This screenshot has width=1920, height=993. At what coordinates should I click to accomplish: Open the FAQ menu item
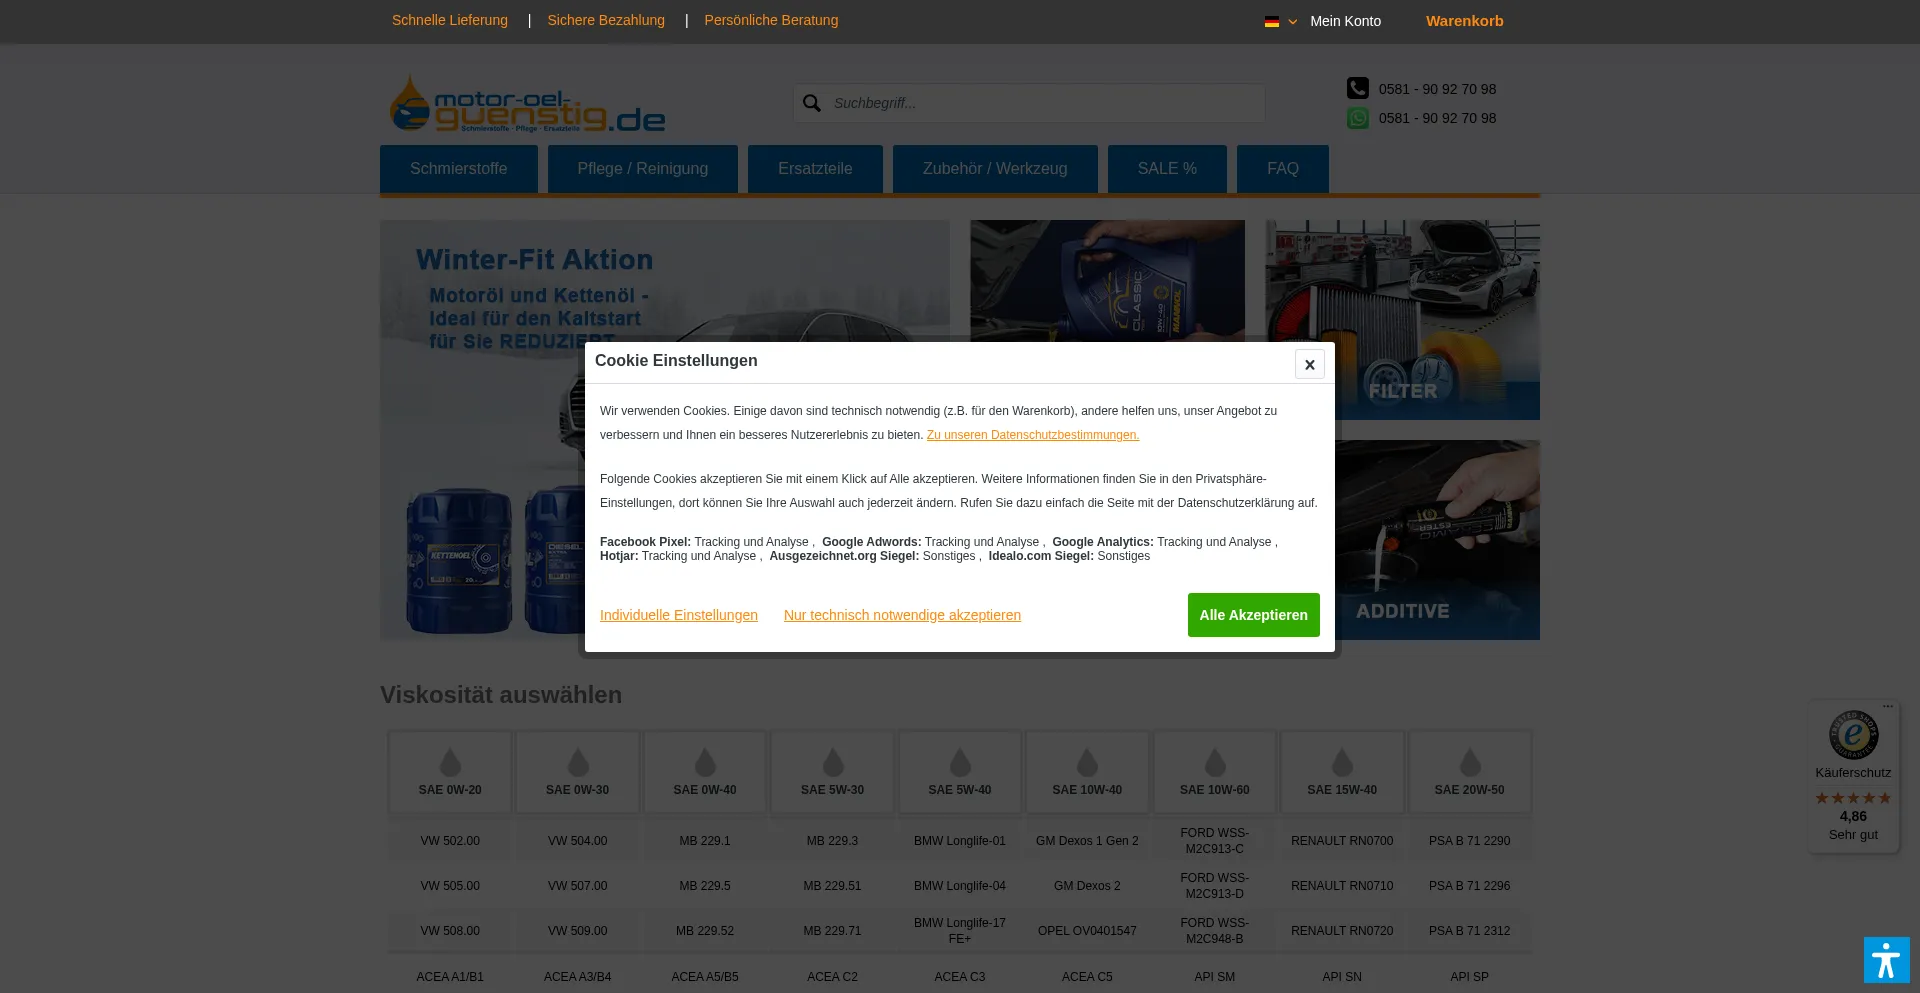tap(1283, 168)
